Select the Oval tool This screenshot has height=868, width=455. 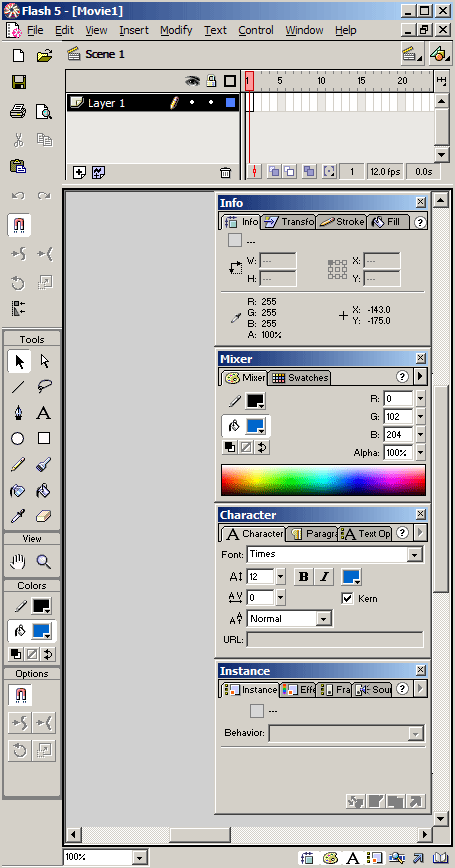coord(18,439)
